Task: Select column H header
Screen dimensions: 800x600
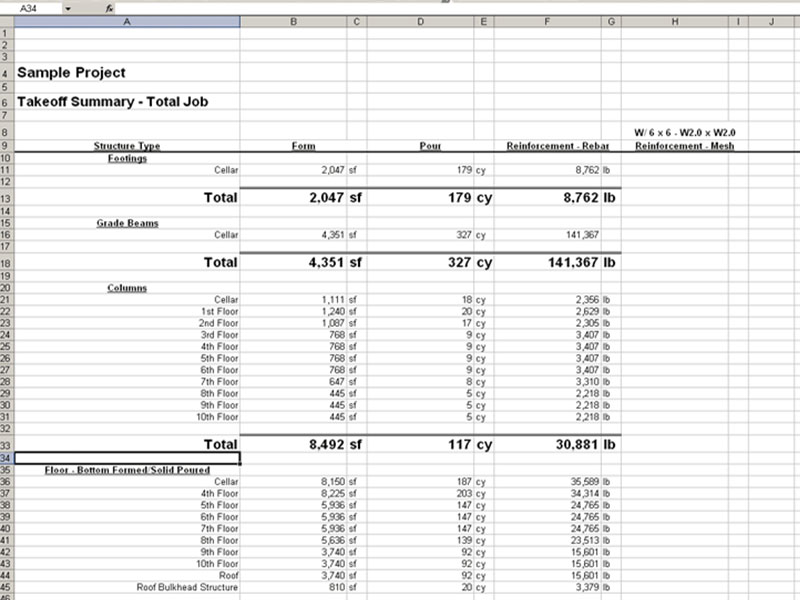Action: [x=675, y=21]
